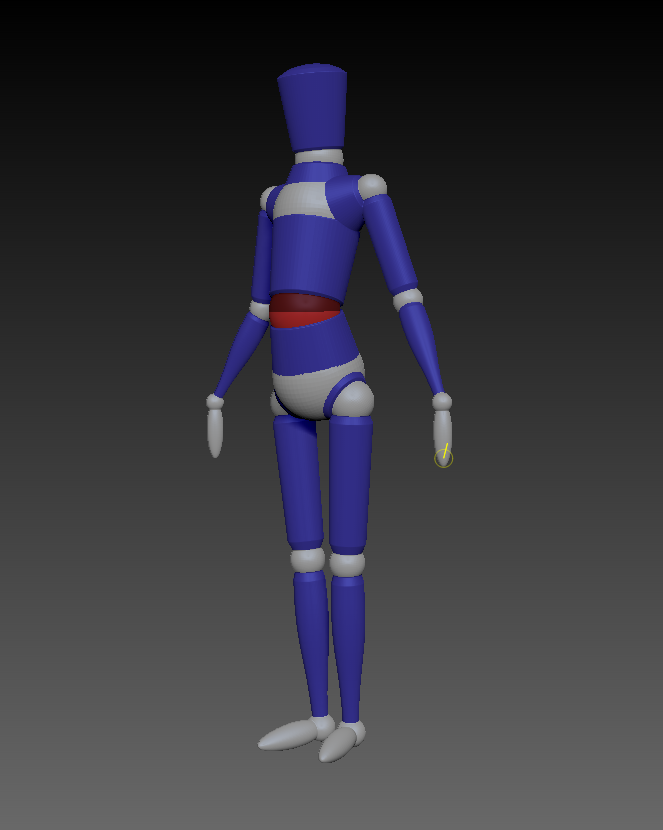Select the gray neck joint below the head
Screen dimensions: 663x830
pos(319,157)
